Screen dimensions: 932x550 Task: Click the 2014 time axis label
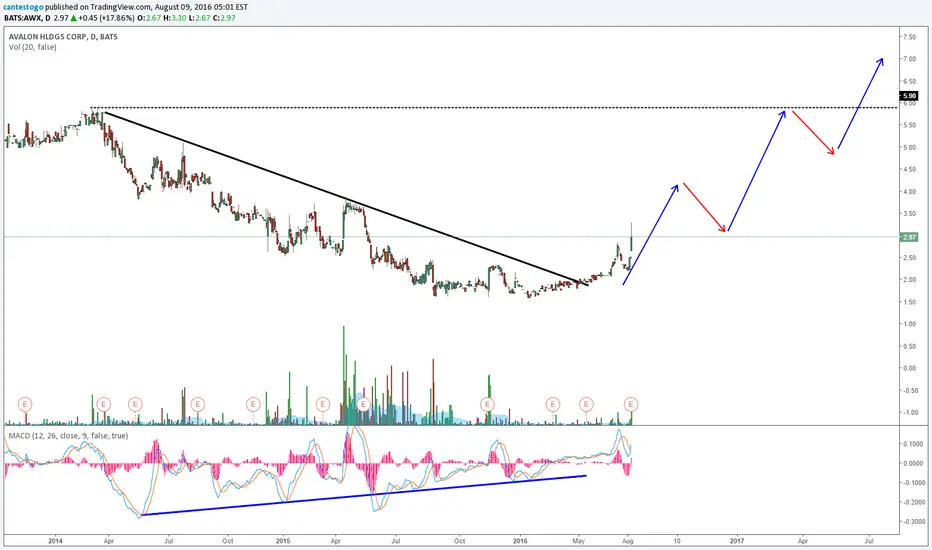coord(55,541)
